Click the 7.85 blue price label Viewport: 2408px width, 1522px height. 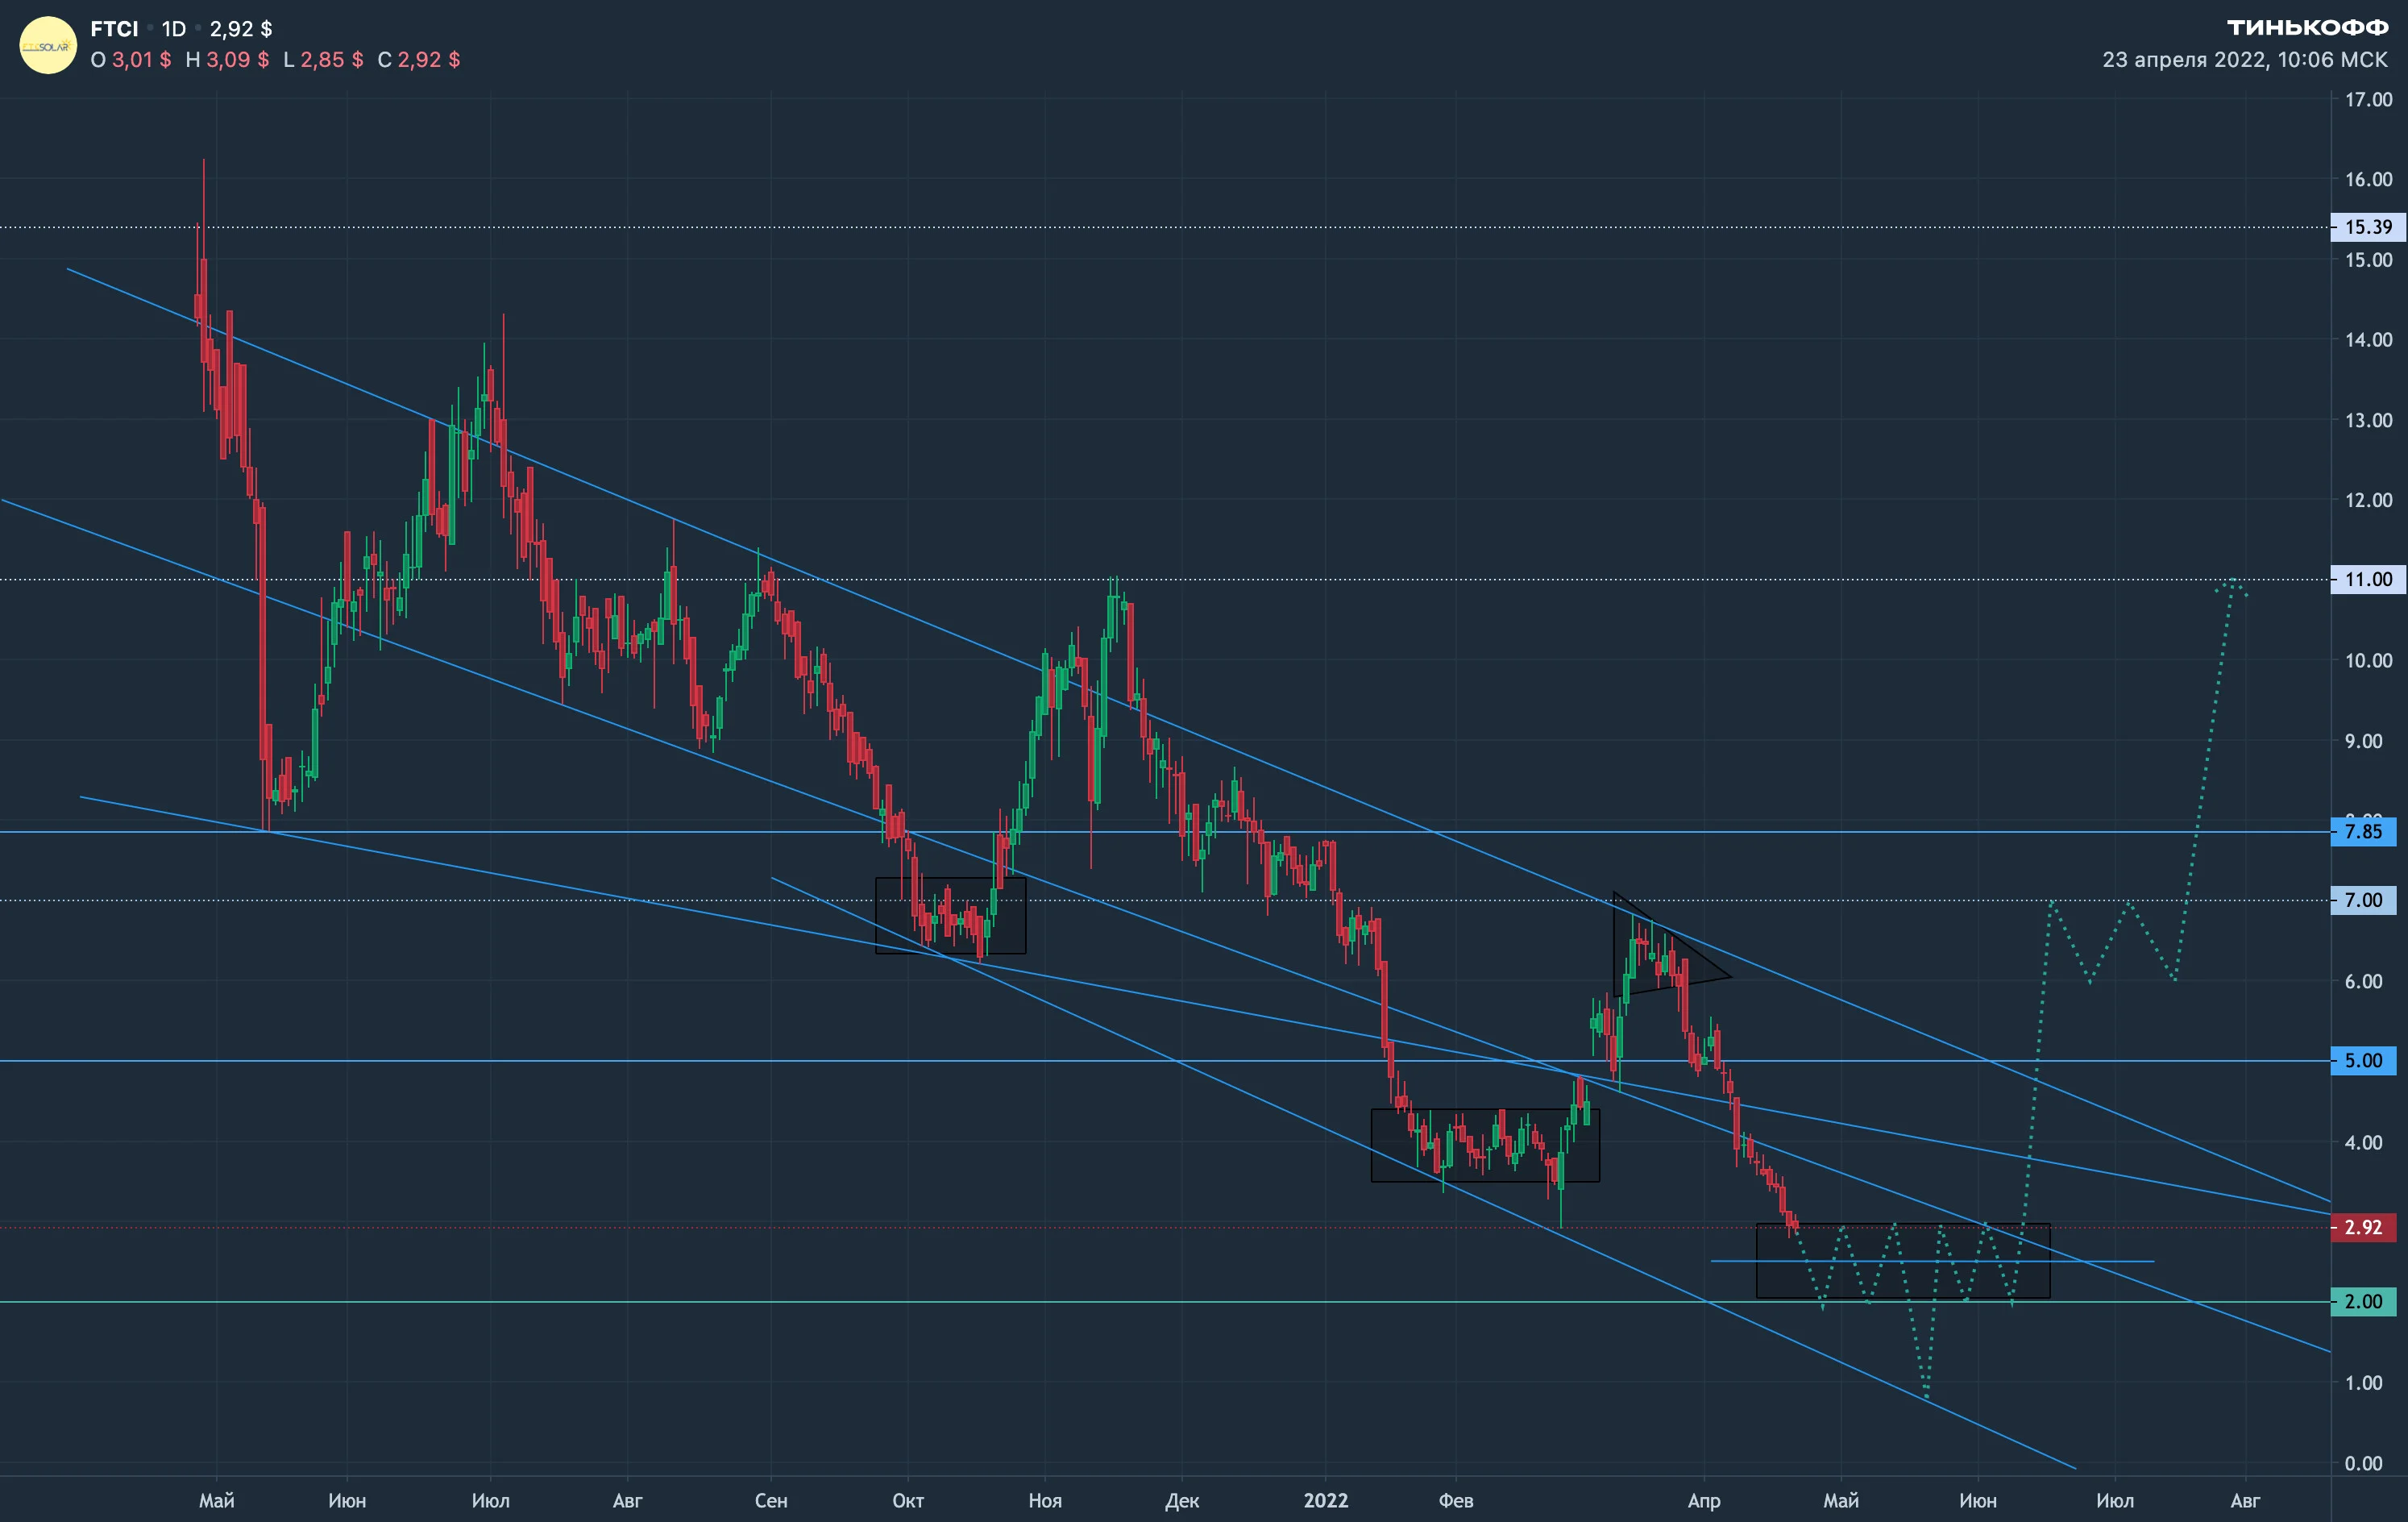[2363, 831]
